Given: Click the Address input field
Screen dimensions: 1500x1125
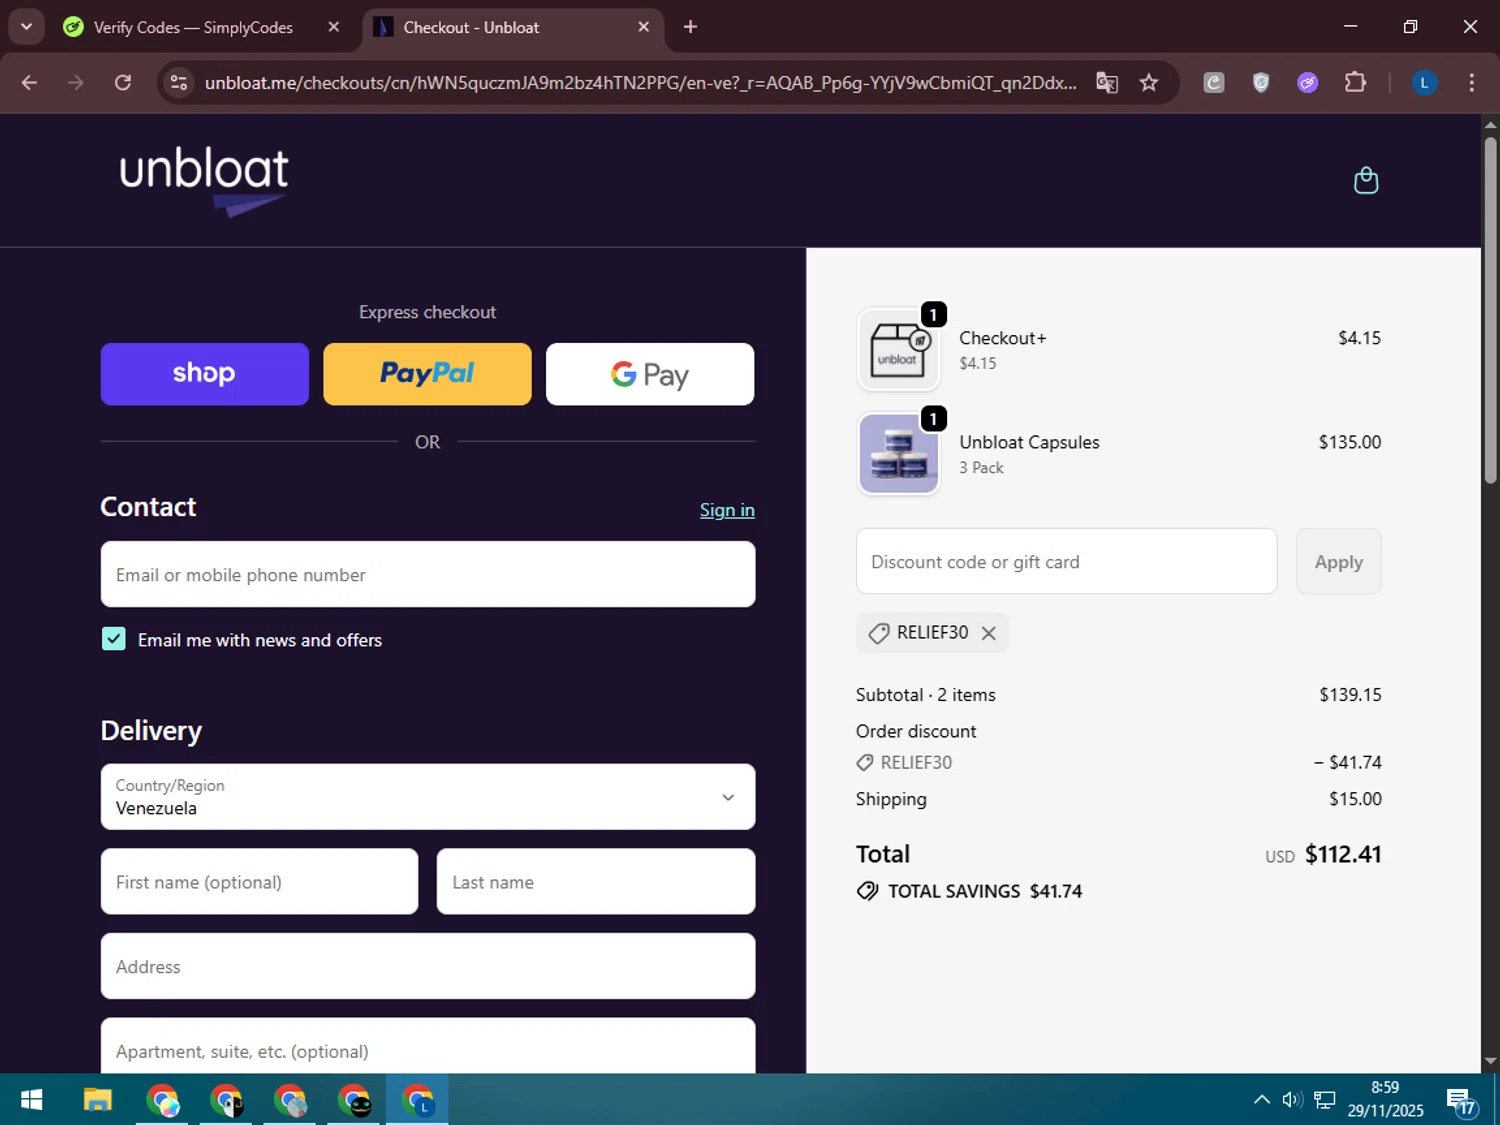Looking at the screenshot, I should click(428, 966).
